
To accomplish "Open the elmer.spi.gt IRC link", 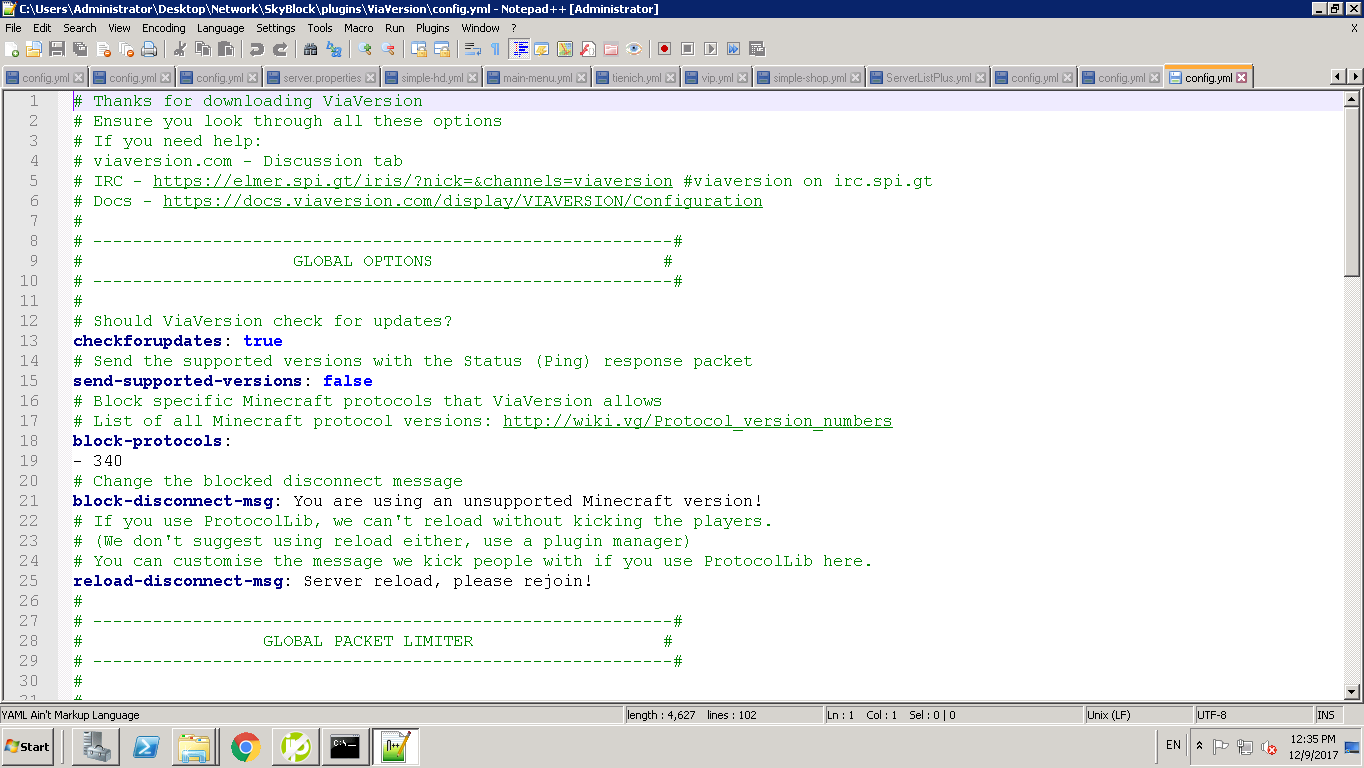I will tap(413, 181).
